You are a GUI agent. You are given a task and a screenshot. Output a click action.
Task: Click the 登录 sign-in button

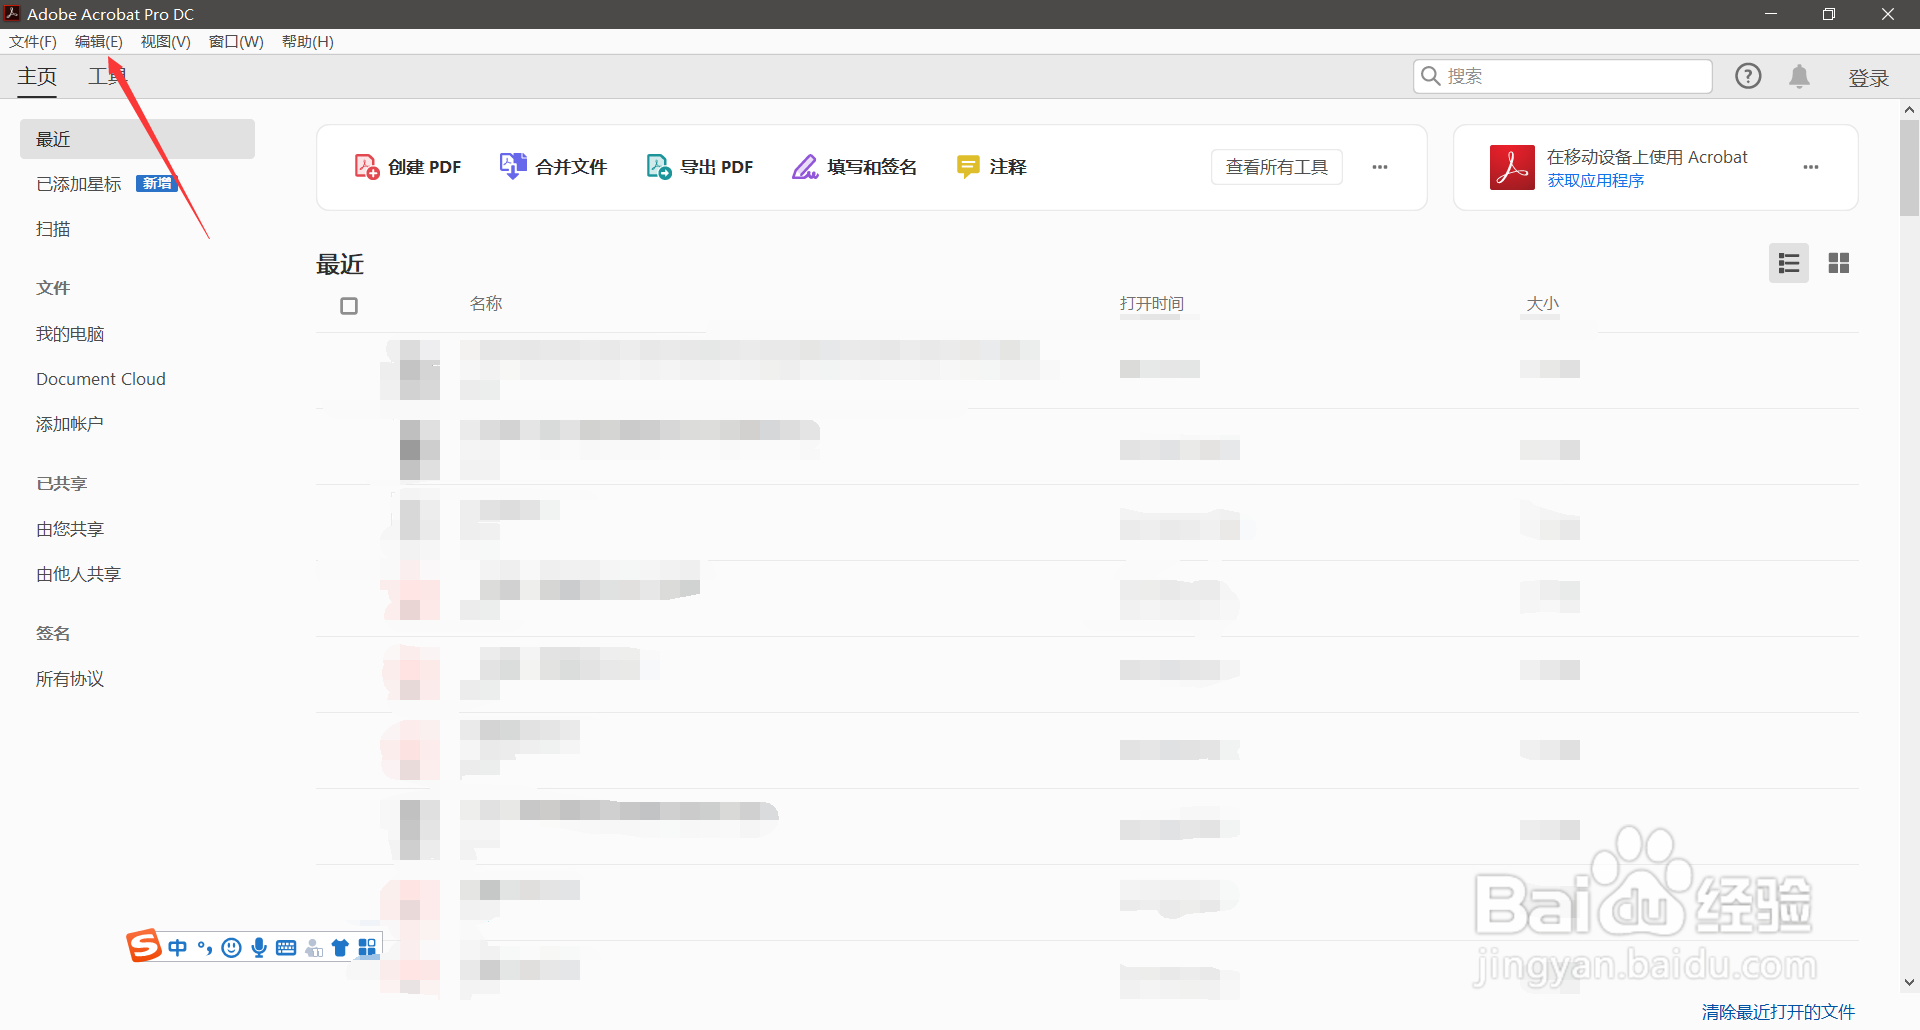coord(1868,78)
